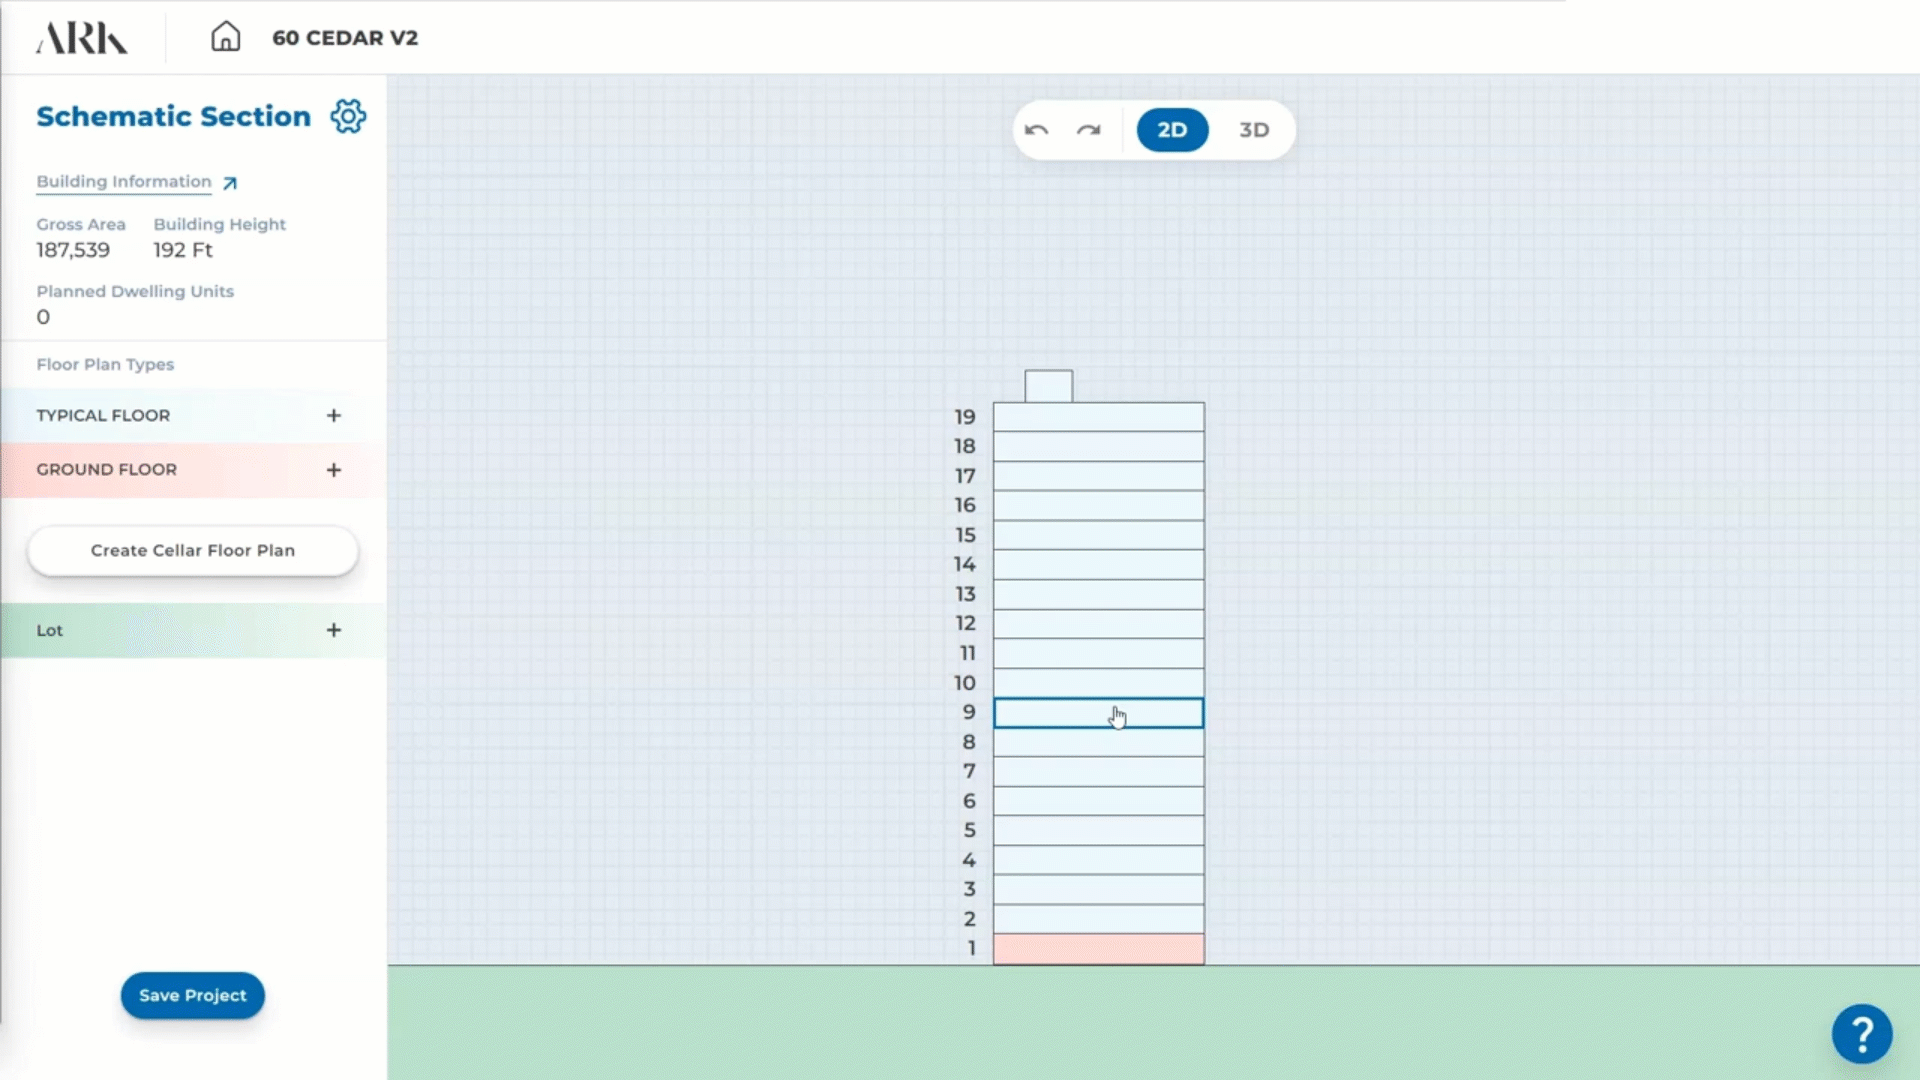Click Save Project button
Screen dimensions: 1920x1080
(193, 995)
